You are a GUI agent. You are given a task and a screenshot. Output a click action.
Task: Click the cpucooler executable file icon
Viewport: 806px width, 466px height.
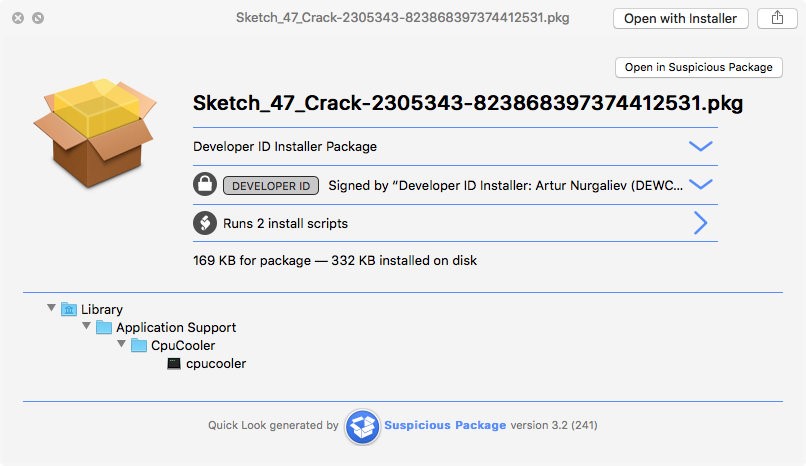click(x=174, y=364)
